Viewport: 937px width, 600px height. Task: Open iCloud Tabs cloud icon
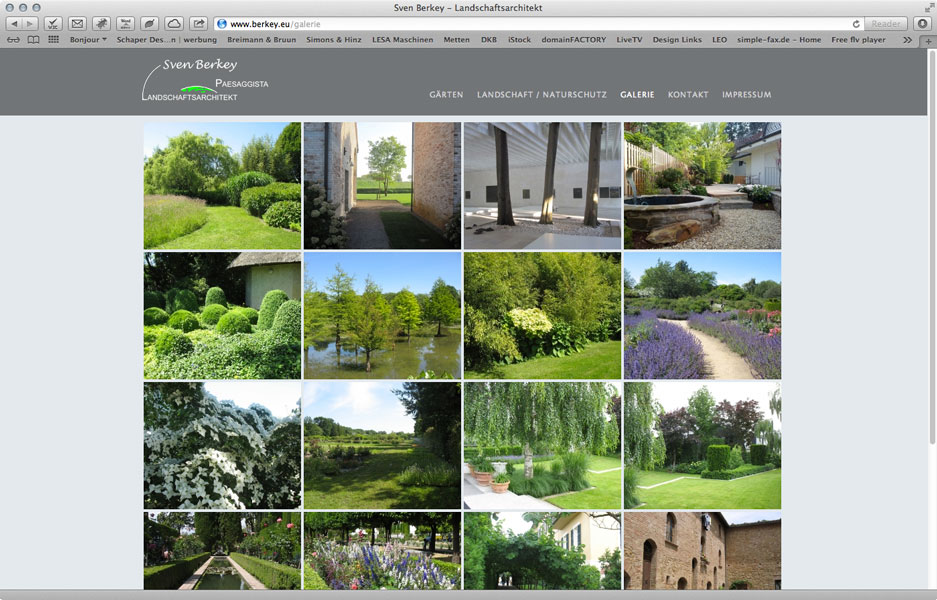[174, 24]
